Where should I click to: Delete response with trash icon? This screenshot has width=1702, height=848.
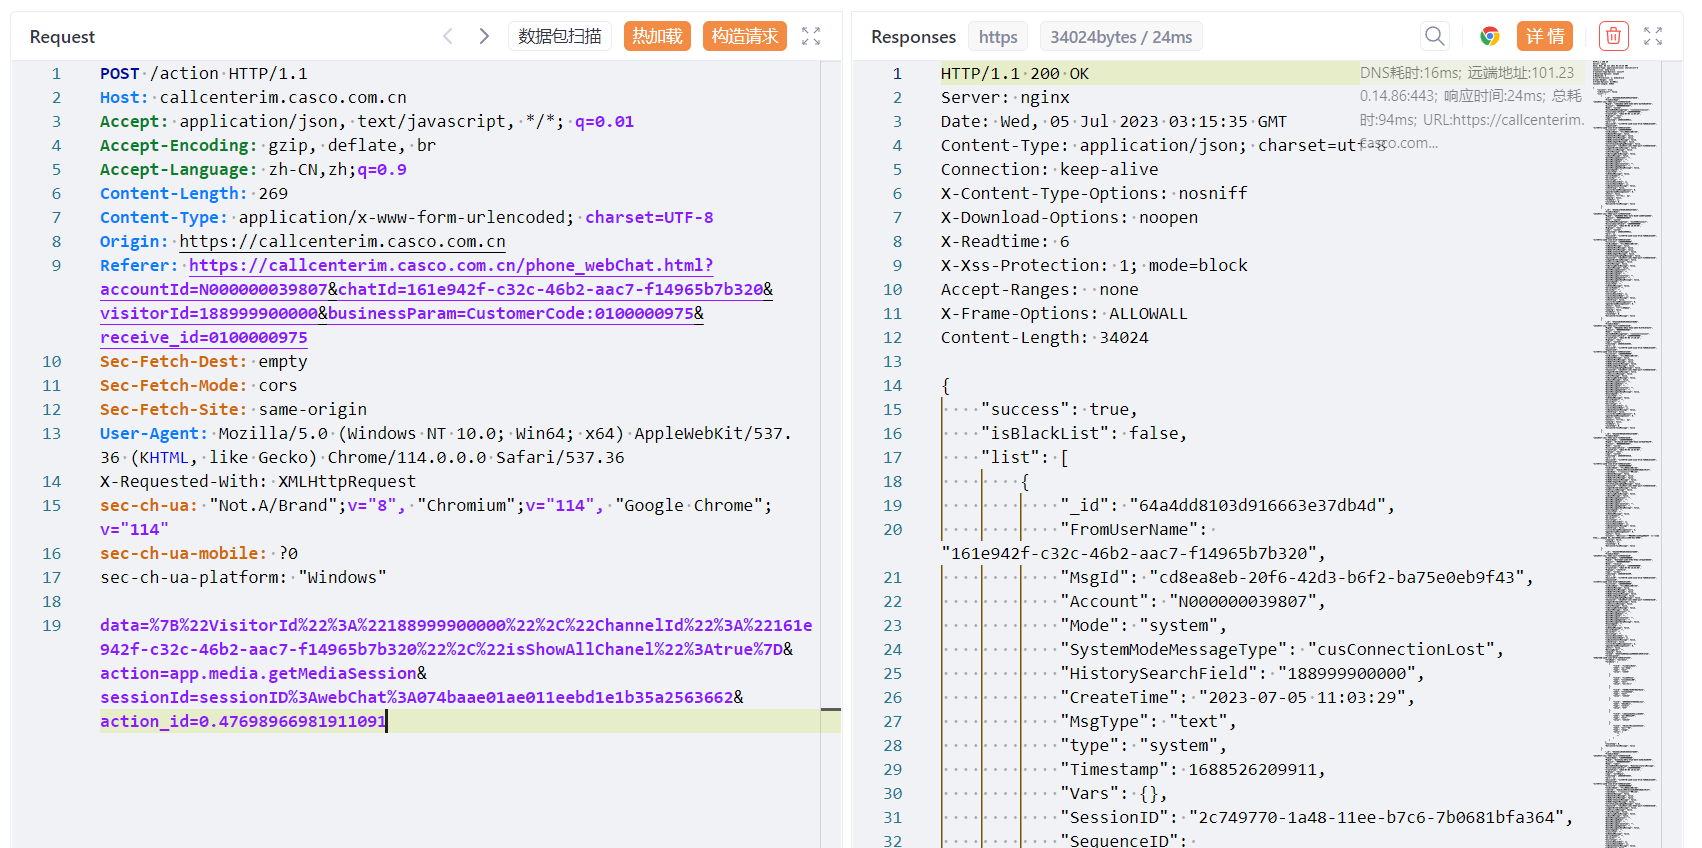click(x=1613, y=36)
